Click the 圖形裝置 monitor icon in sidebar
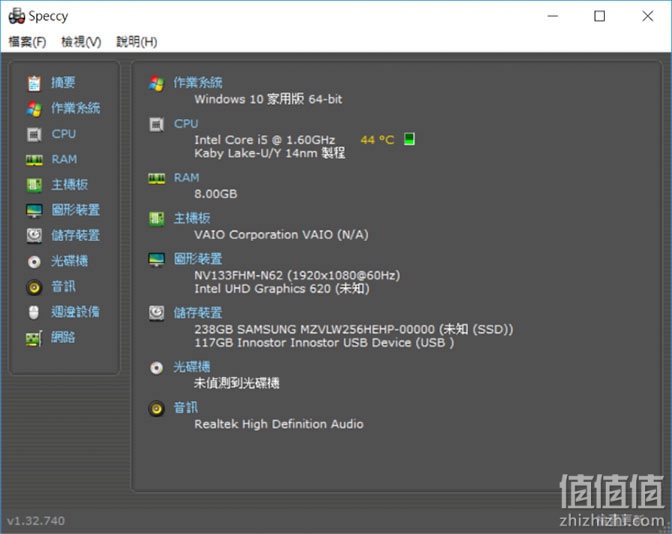 (x=34, y=210)
